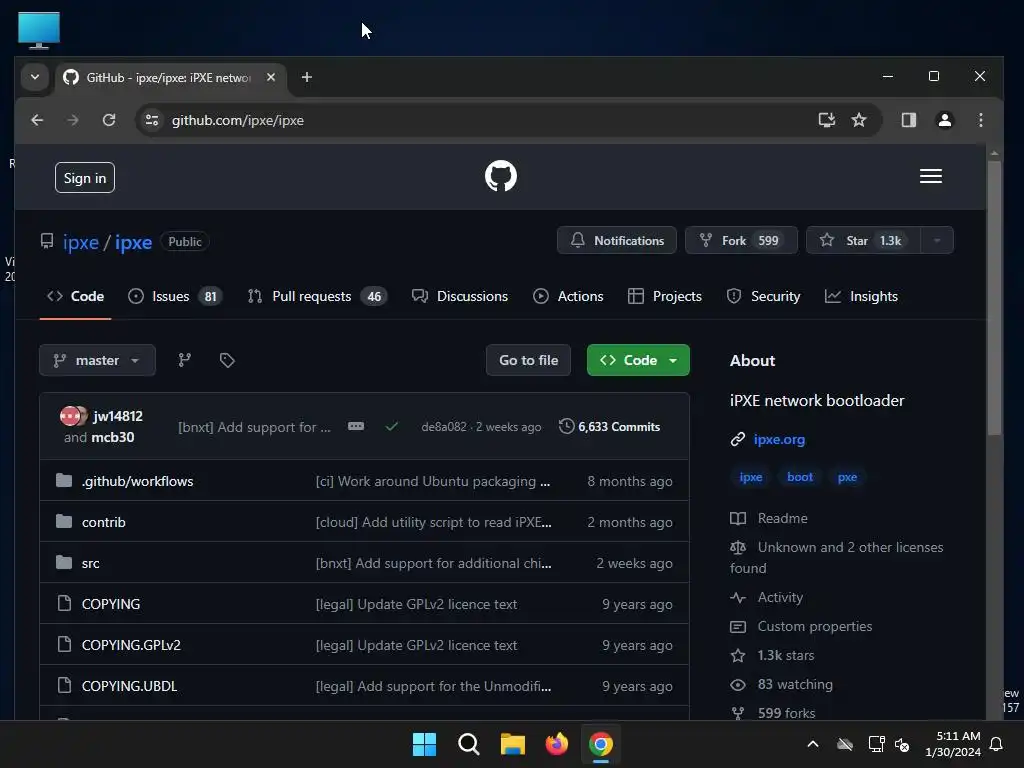The height and width of the screenshot is (768, 1024).
Task: Open Chrome tab search chevron
Action: click(x=35, y=77)
